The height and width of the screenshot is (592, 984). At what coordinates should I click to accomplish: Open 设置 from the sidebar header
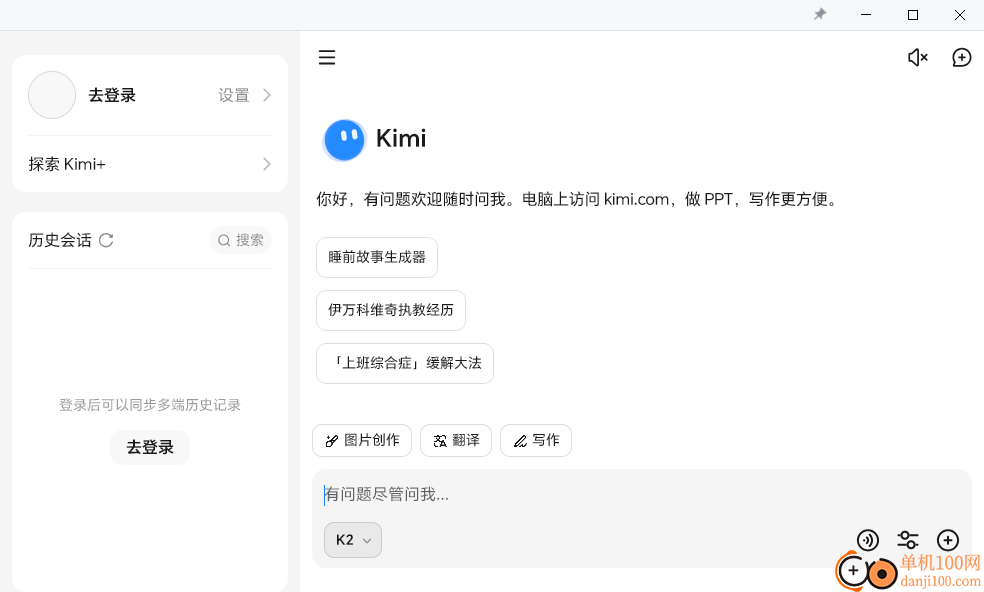click(233, 95)
